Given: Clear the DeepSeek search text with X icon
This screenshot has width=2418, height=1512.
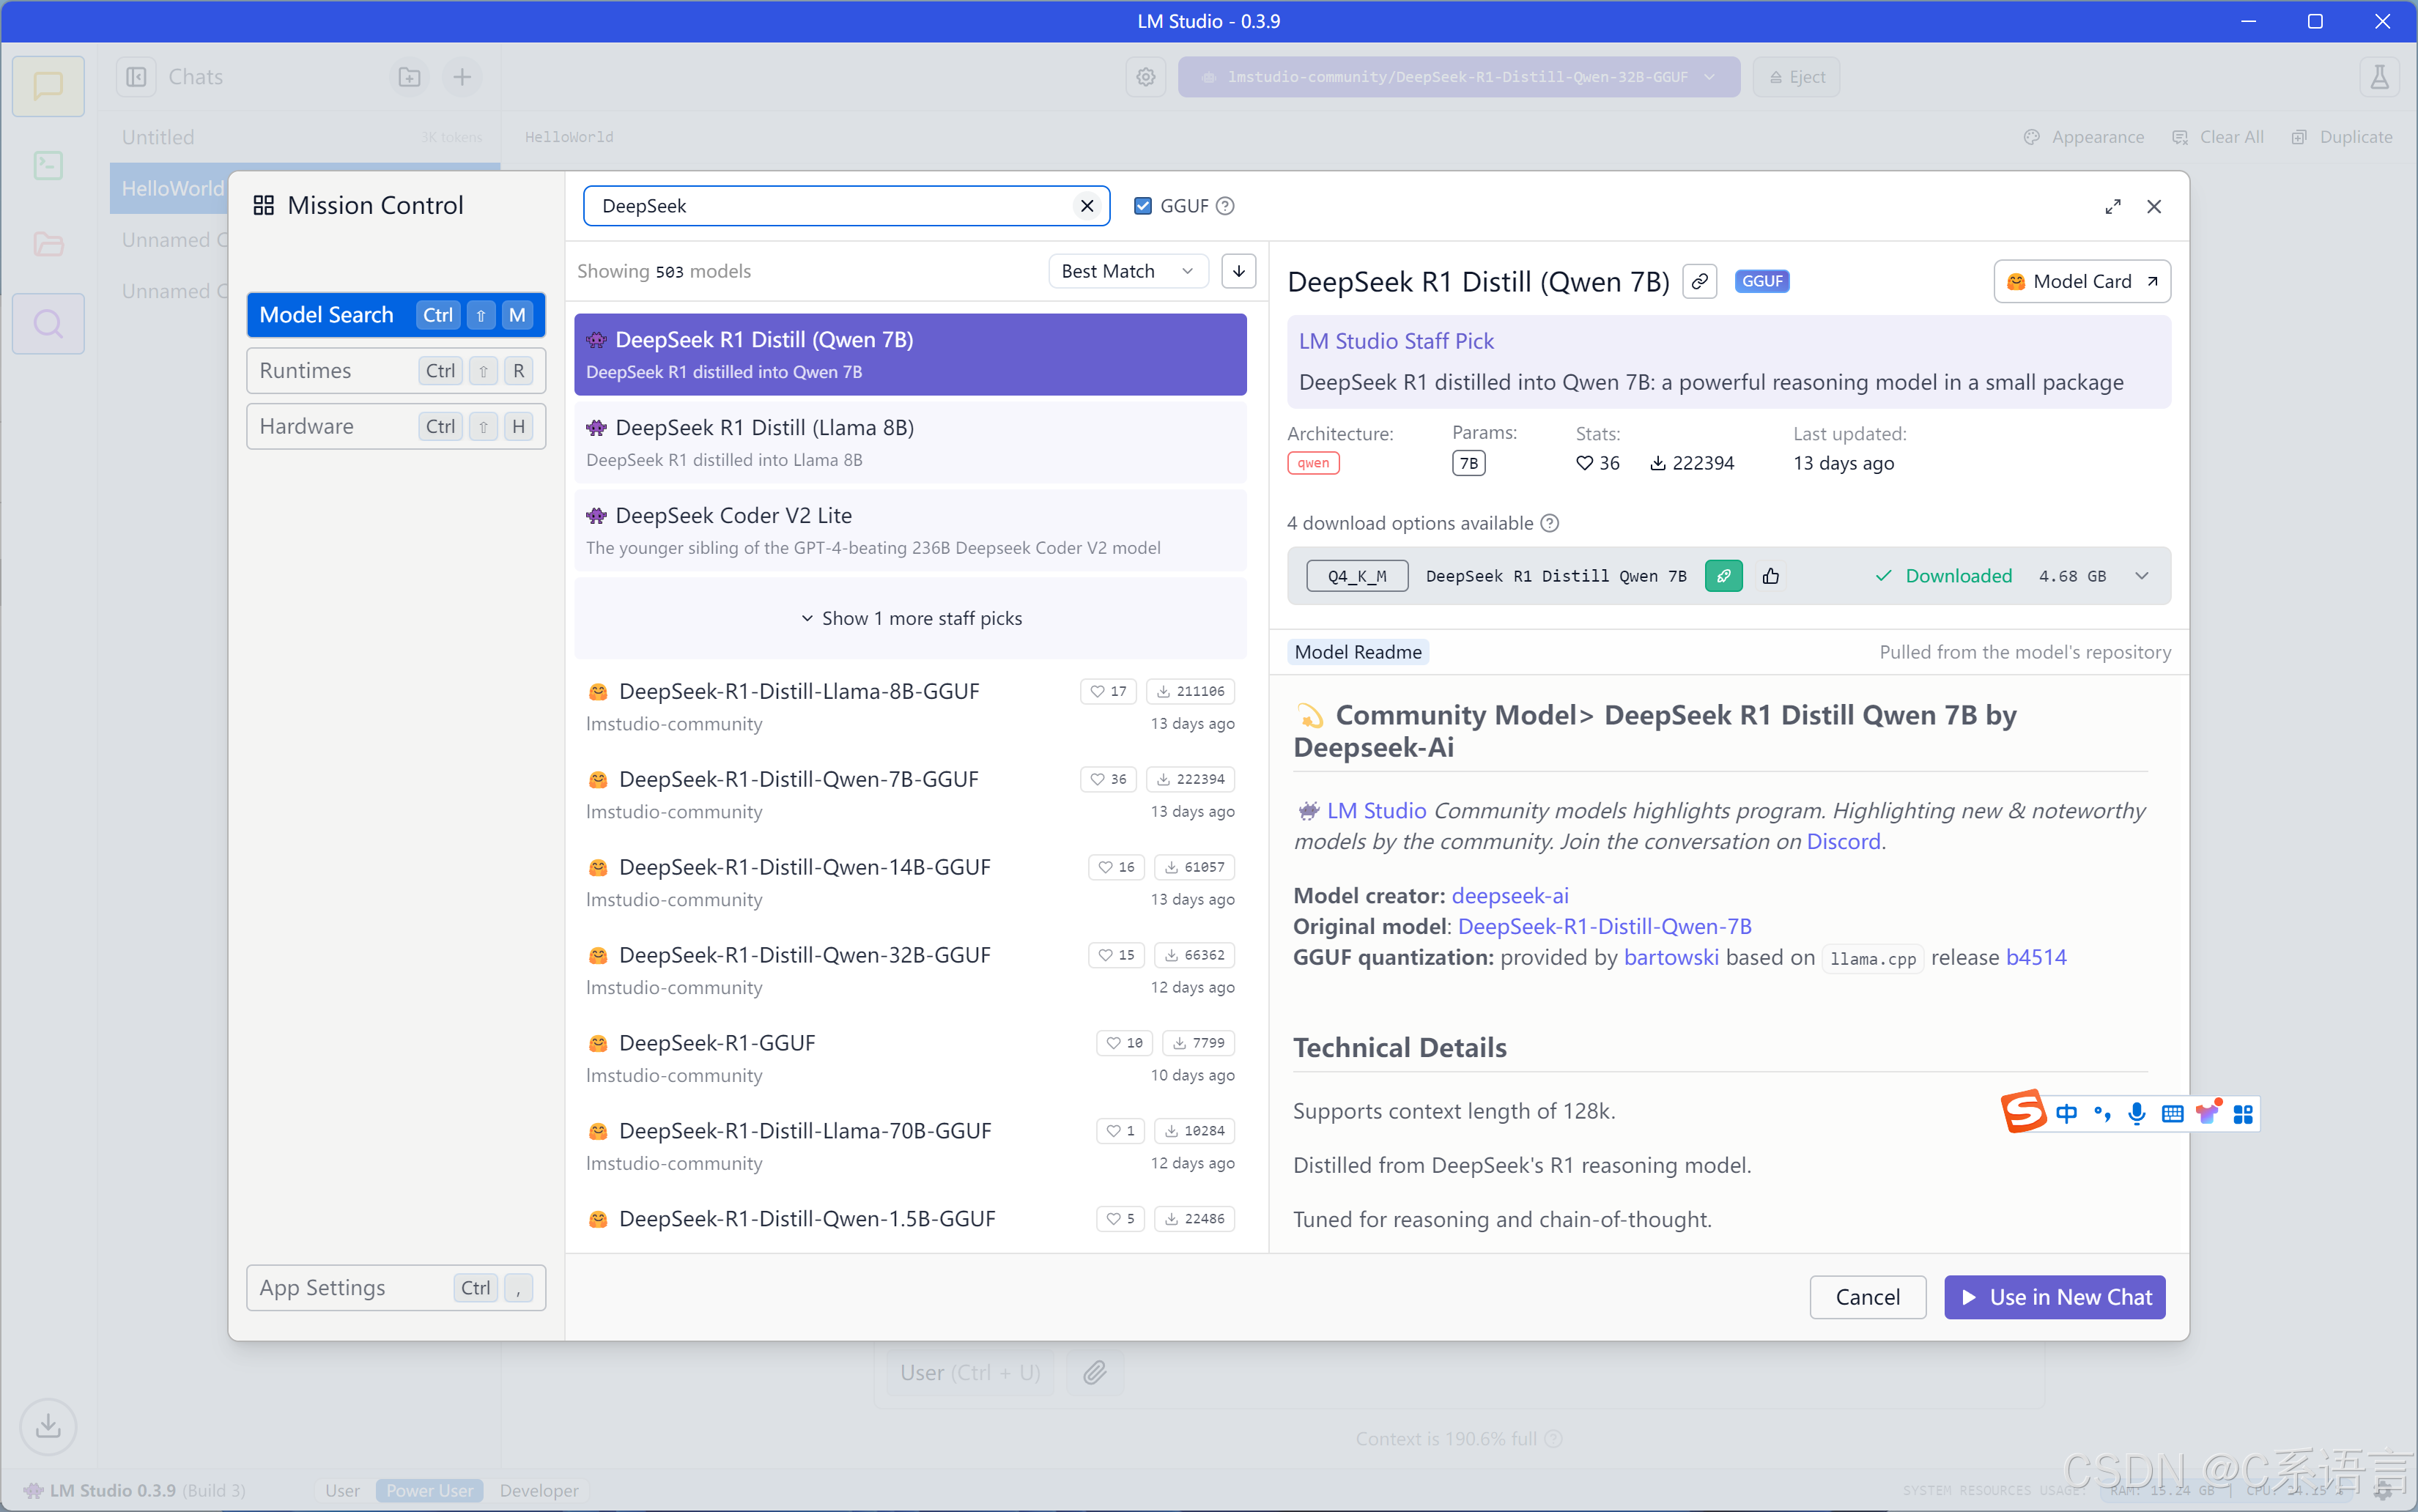Looking at the screenshot, I should click(1087, 206).
